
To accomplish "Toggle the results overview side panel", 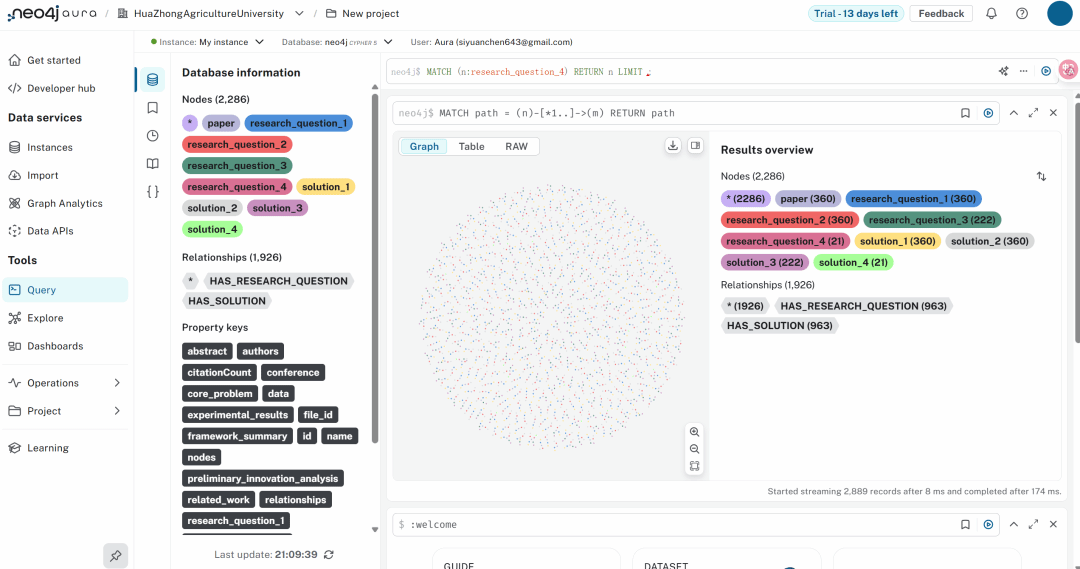I will point(695,146).
